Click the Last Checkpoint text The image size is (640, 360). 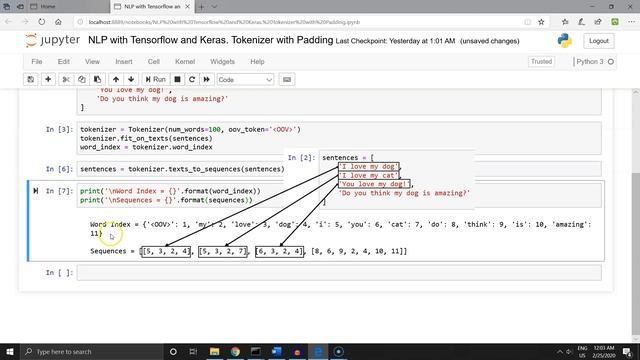point(395,41)
